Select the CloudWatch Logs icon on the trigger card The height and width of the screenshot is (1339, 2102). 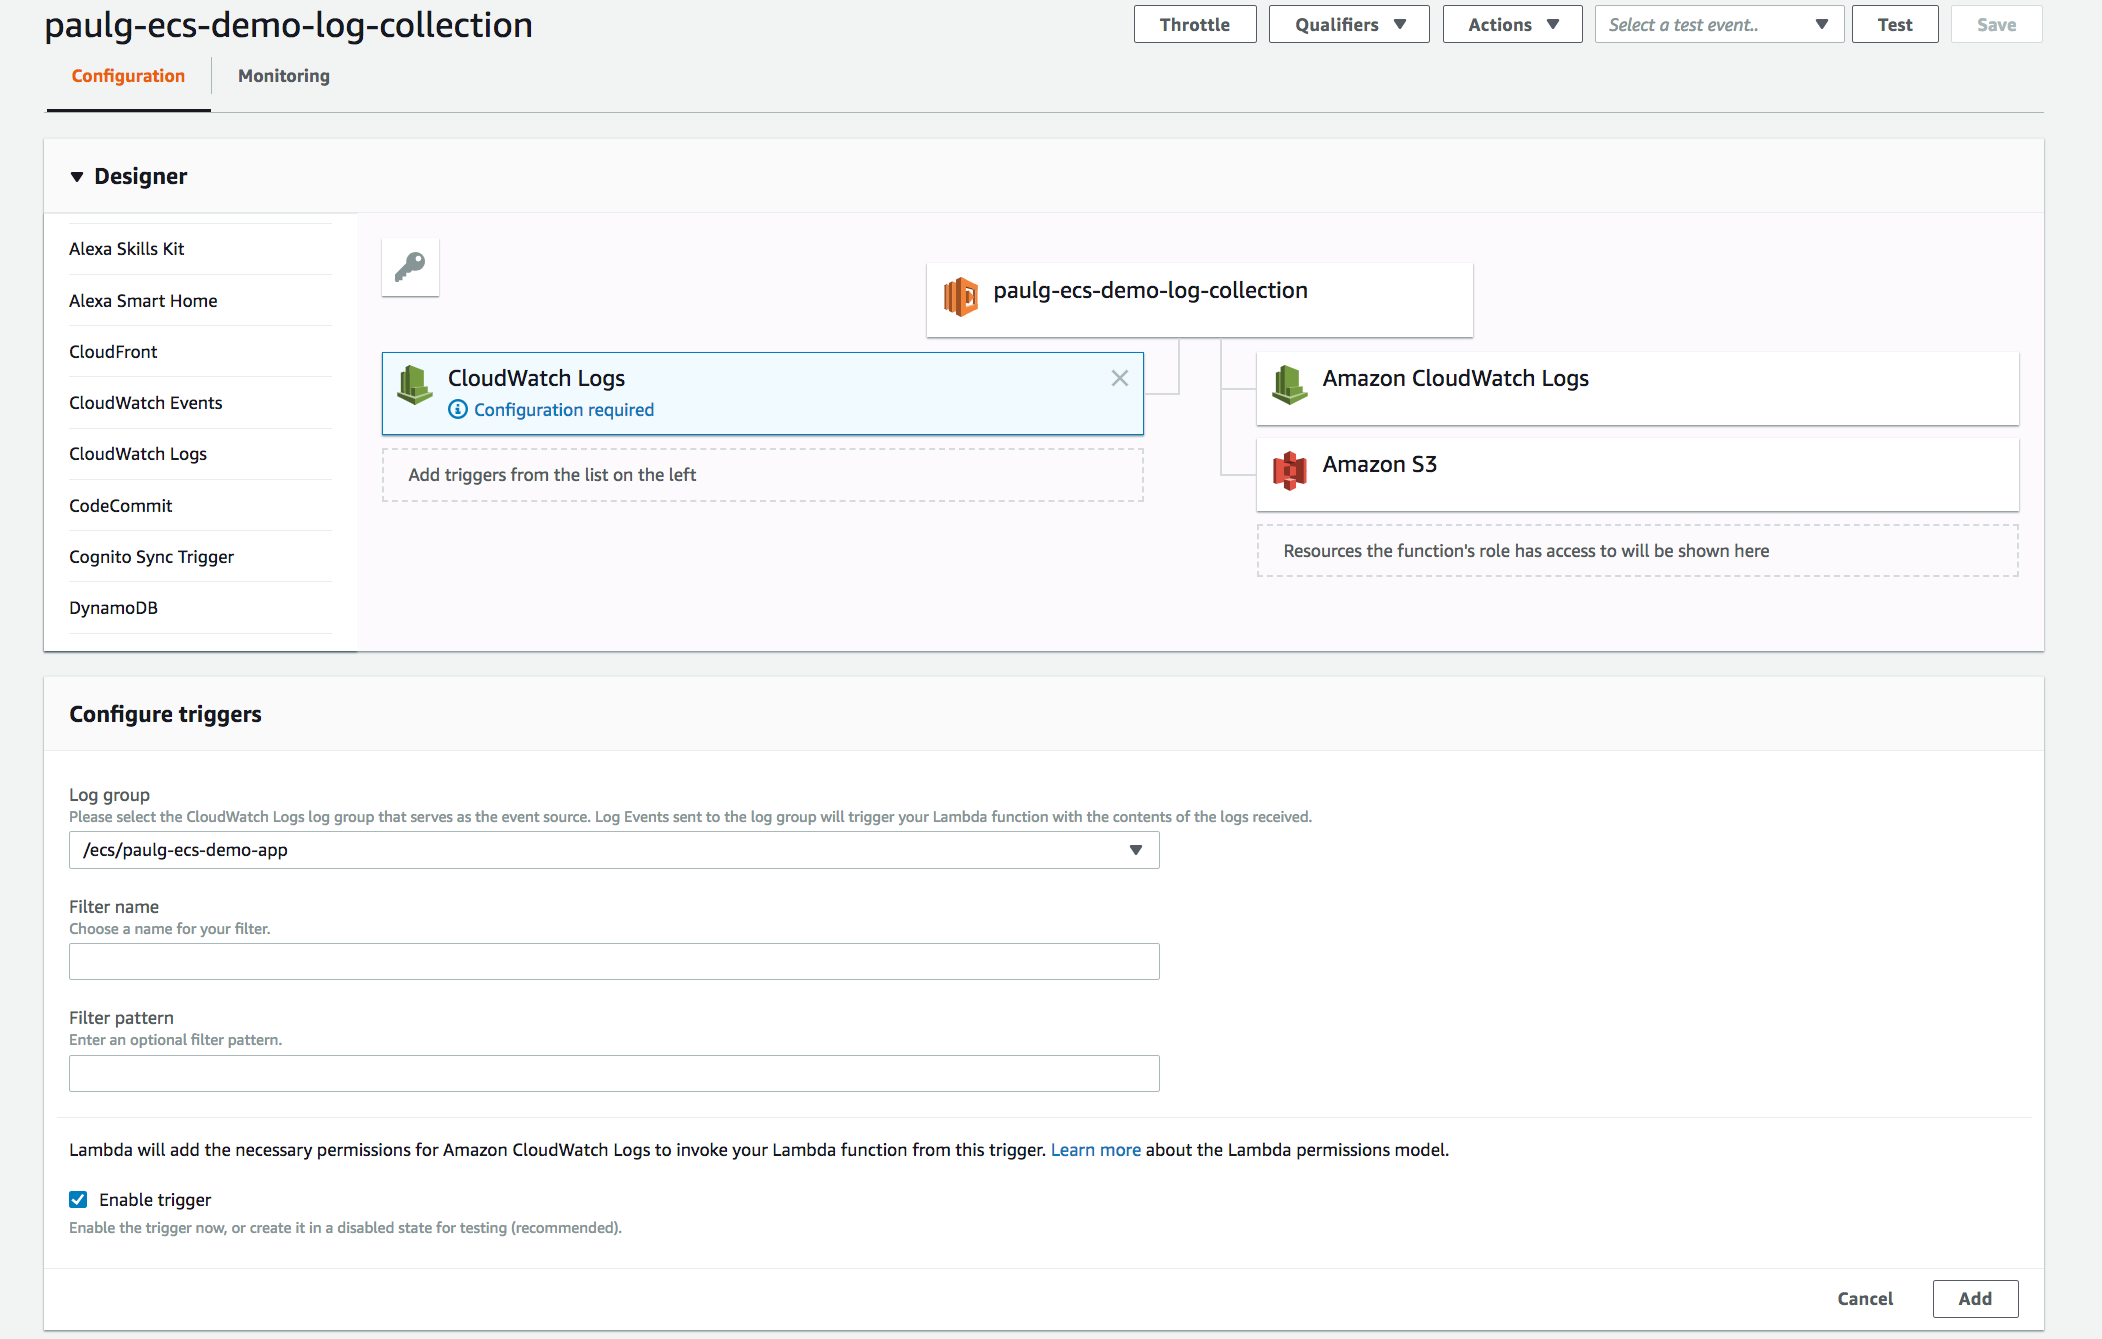(415, 385)
